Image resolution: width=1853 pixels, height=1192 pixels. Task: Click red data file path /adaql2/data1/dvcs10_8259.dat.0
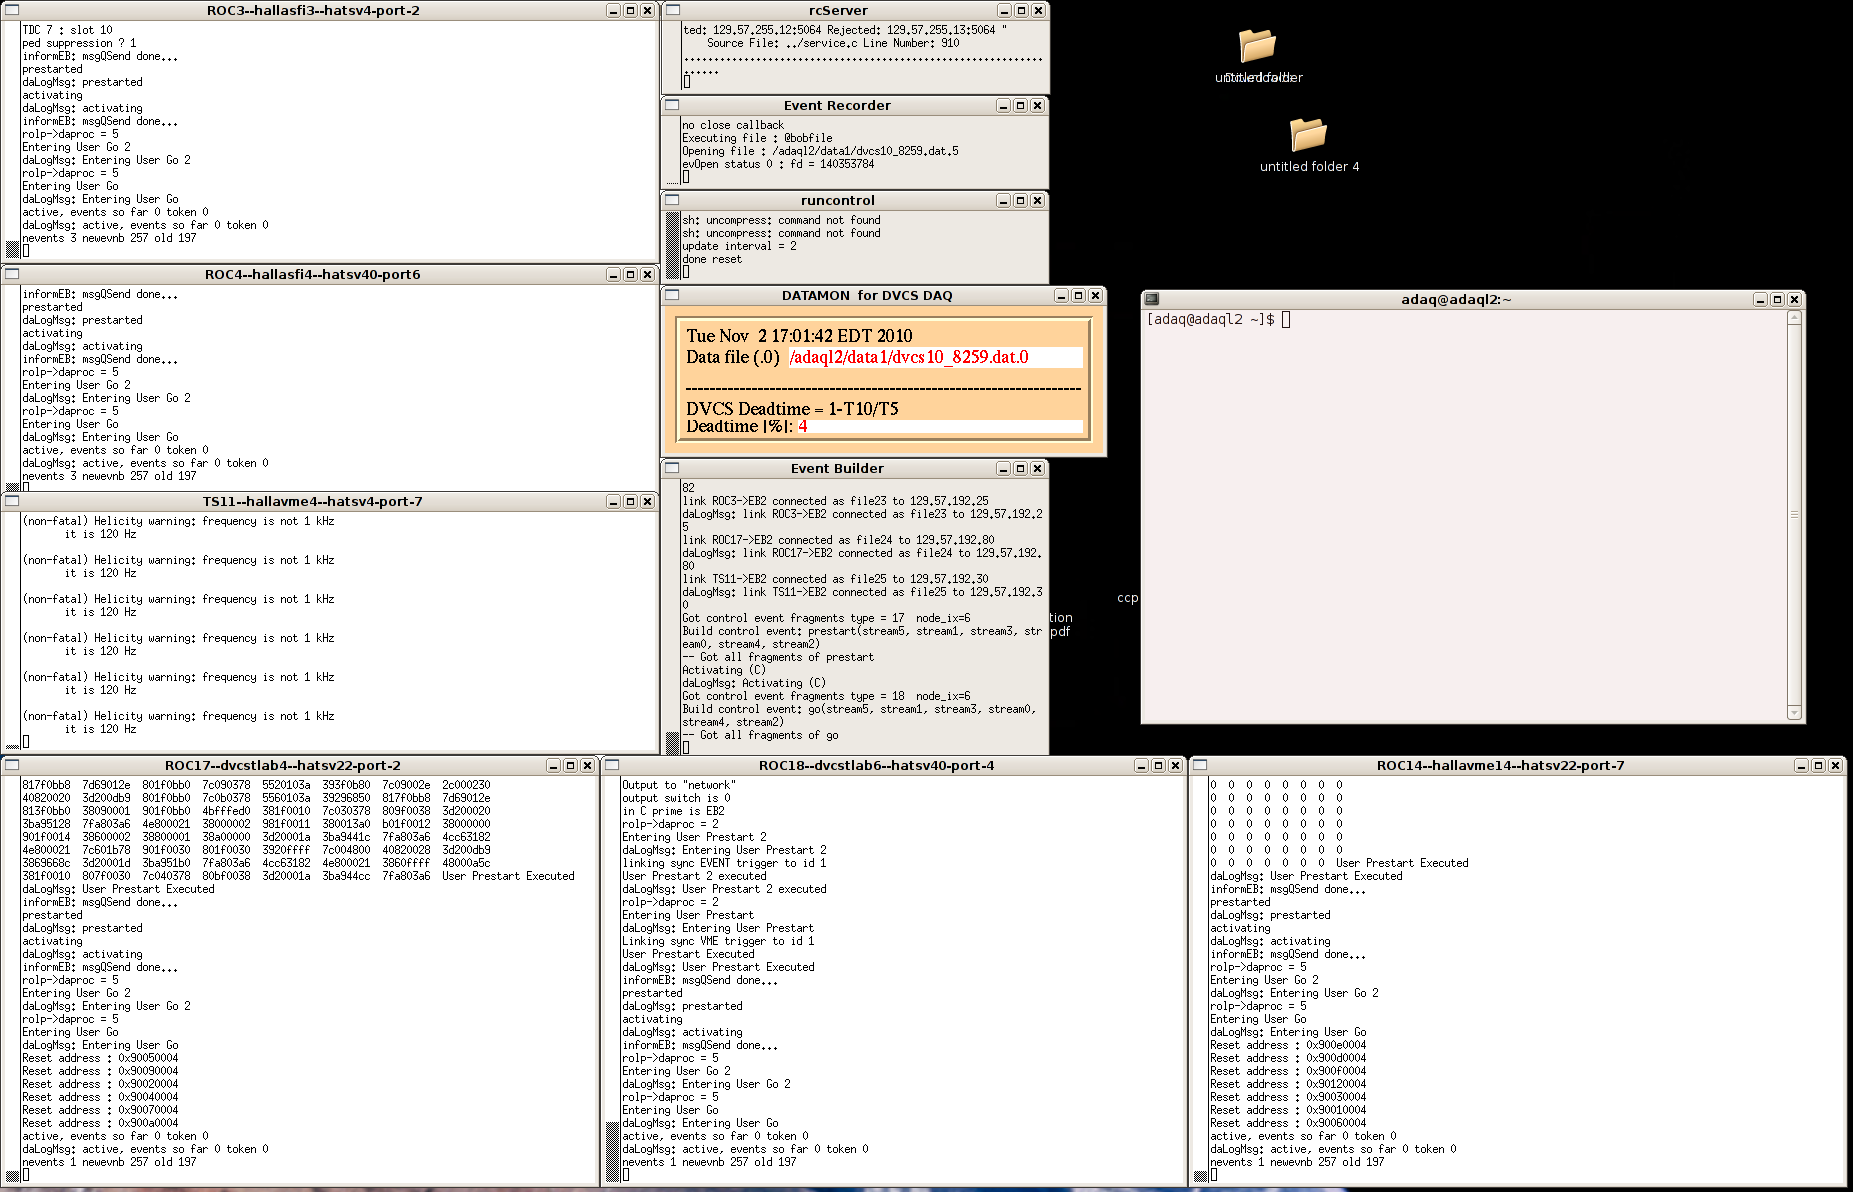pyautogui.click(x=909, y=357)
